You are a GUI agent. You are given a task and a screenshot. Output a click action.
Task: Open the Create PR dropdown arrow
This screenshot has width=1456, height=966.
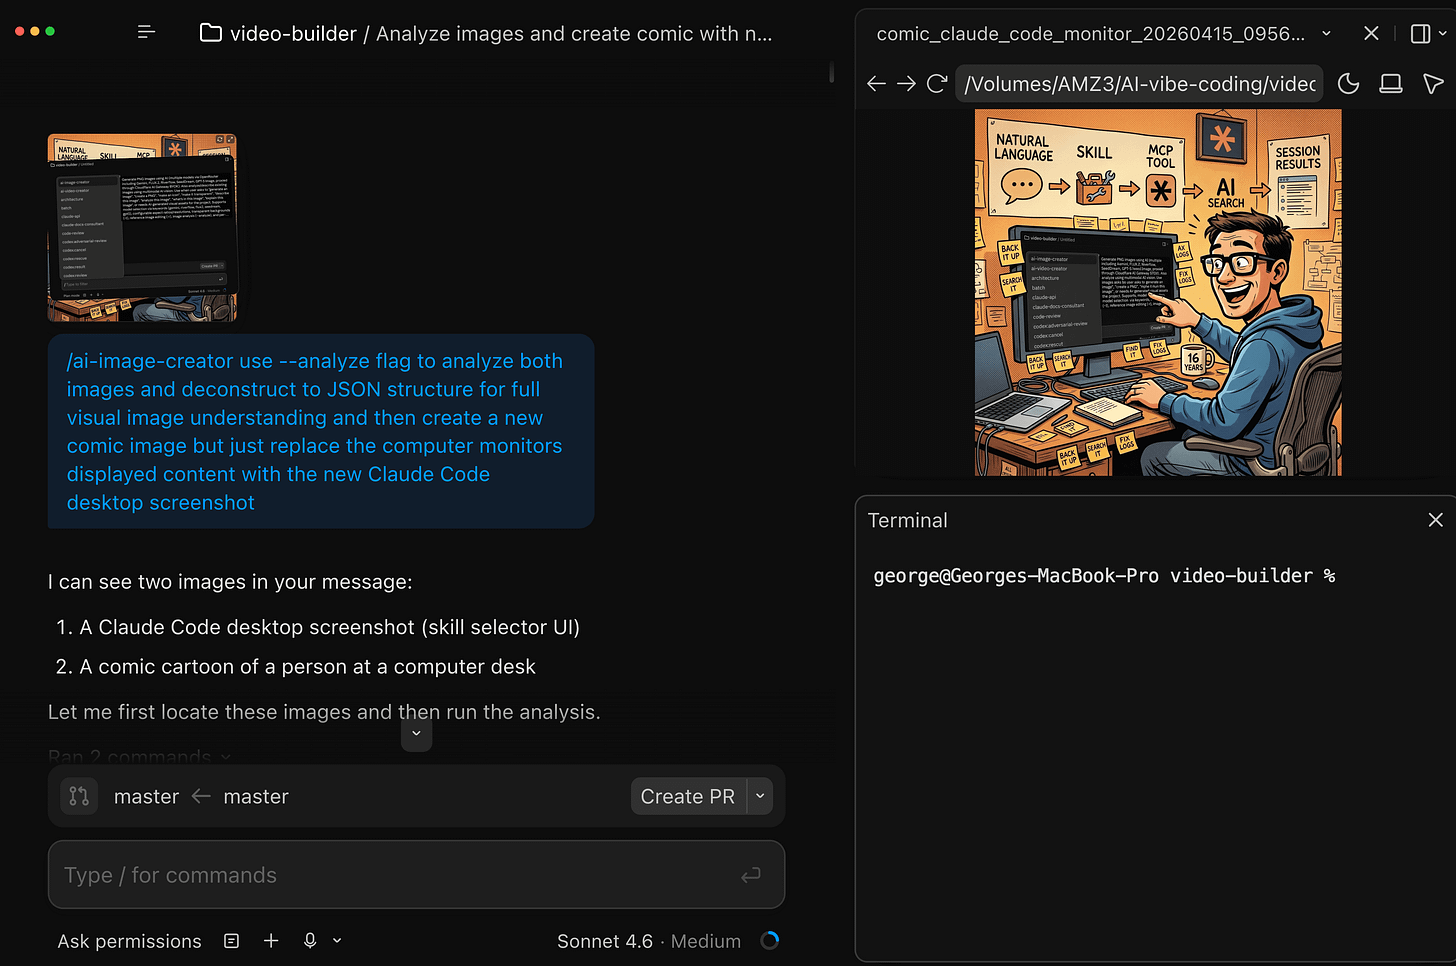coord(760,796)
